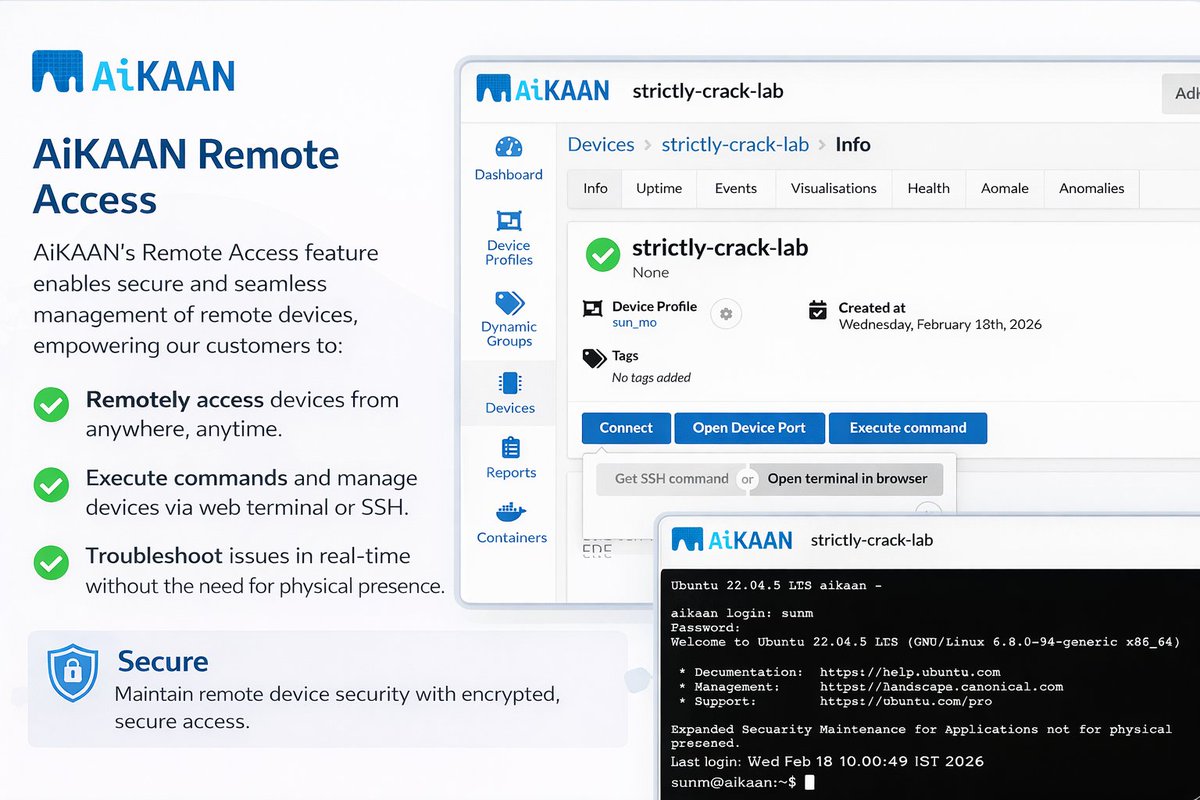This screenshot has height=800, width=1200.
Task: Click 'Wednesday, February 18th, 2026' date text
Action: tap(940, 325)
